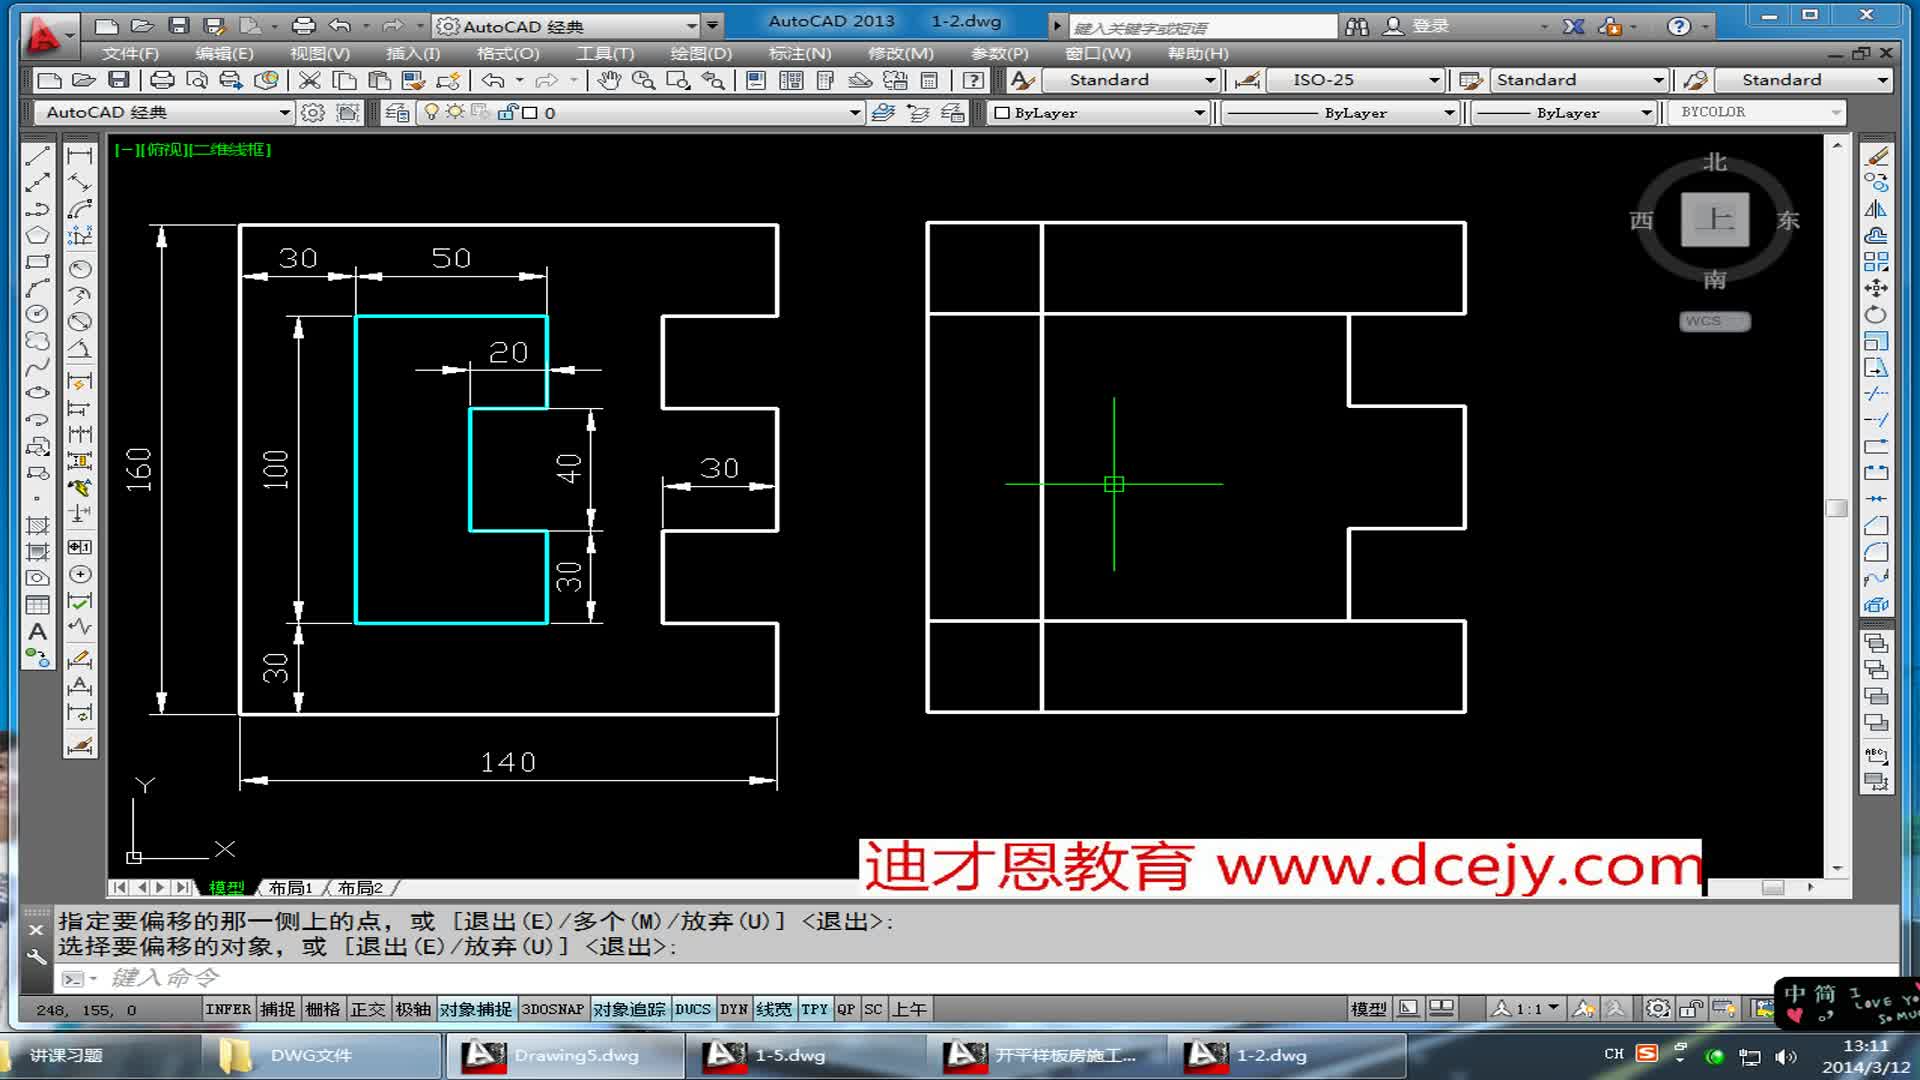Open Drawing5.dwg from the Windows taskbar
This screenshot has height=1080, width=1920.
pyautogui.click(x=563, y=1055)
